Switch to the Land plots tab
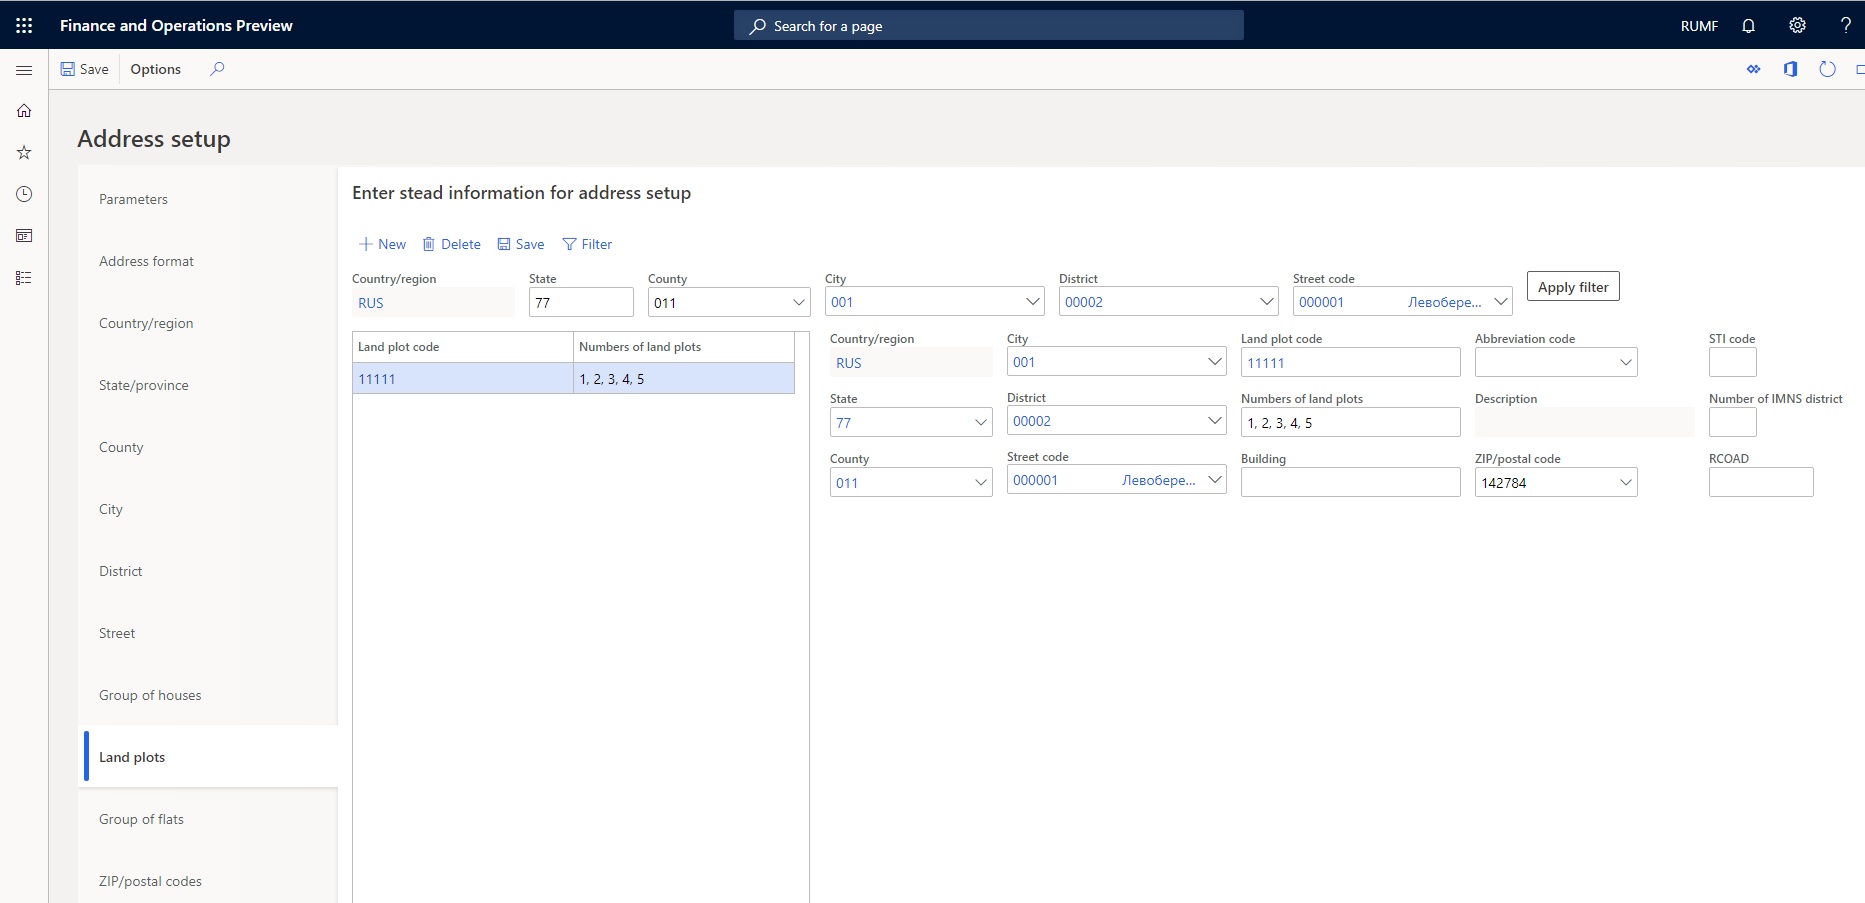 click(x=131, y=757)
